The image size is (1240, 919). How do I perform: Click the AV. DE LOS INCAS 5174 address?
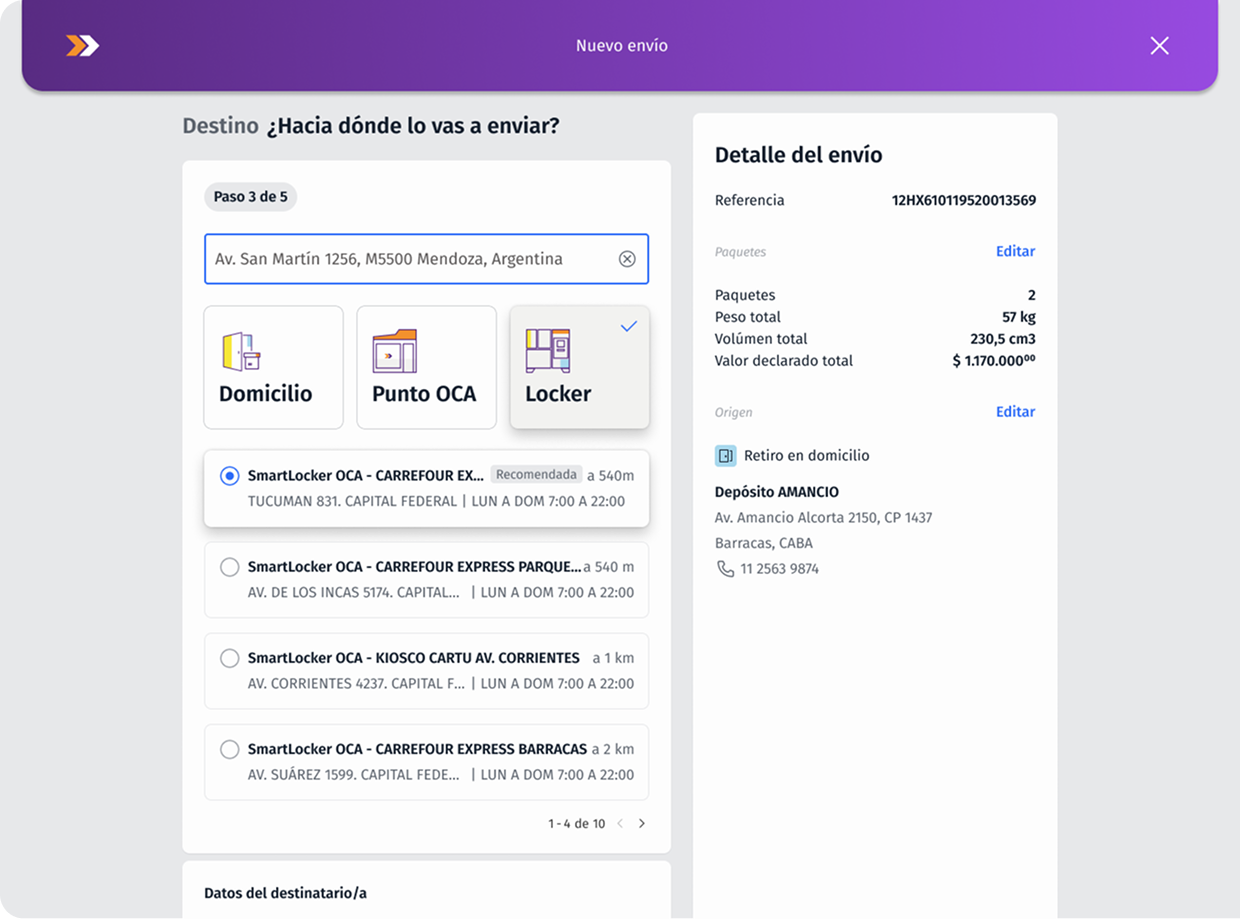[354, 592]
